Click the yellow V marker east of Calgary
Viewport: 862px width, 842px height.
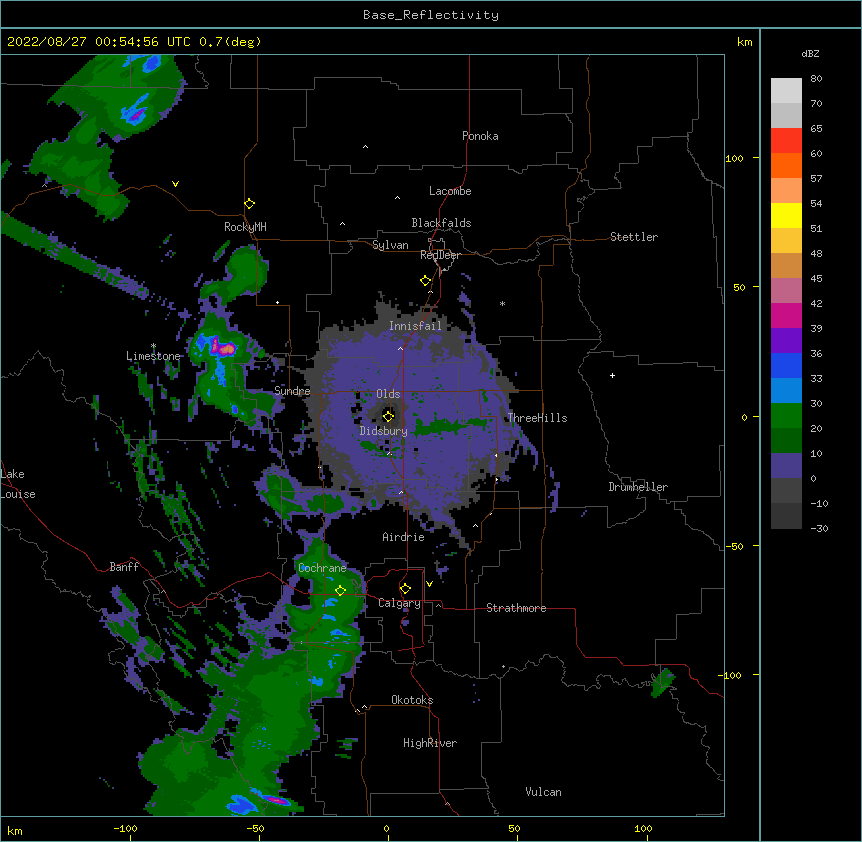pyautogui.click(x=429, y=584)
